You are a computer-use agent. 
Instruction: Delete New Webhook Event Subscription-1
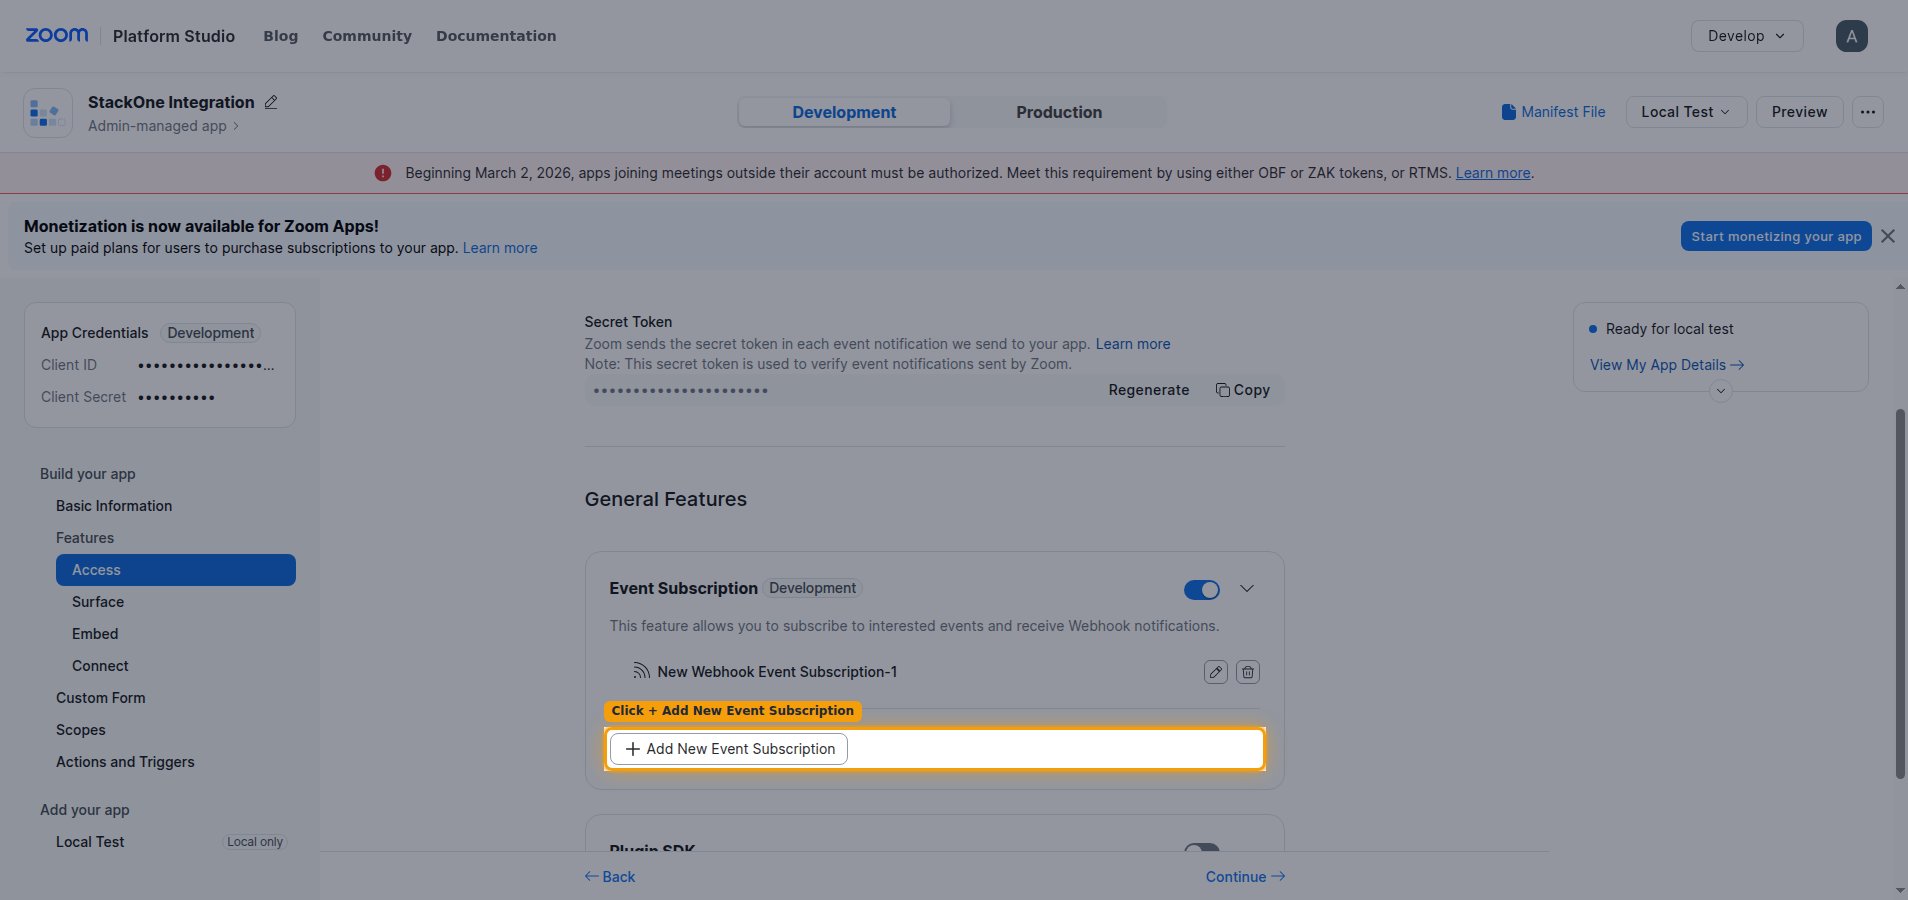(1247, 672)
